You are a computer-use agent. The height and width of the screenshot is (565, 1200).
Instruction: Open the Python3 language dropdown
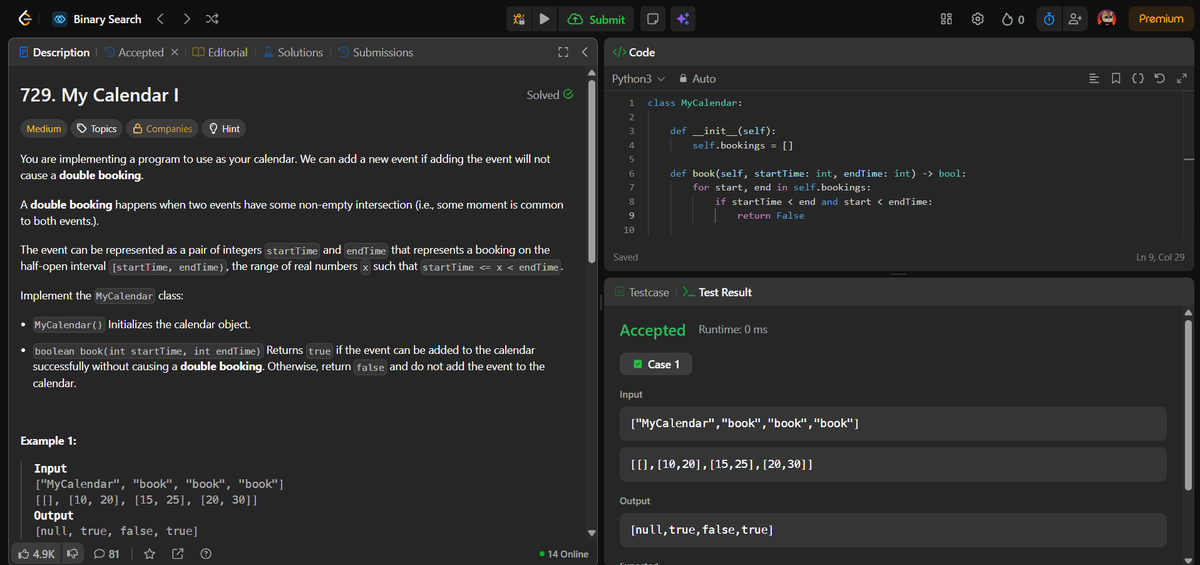pyautogui.click(x=638, y=78)
